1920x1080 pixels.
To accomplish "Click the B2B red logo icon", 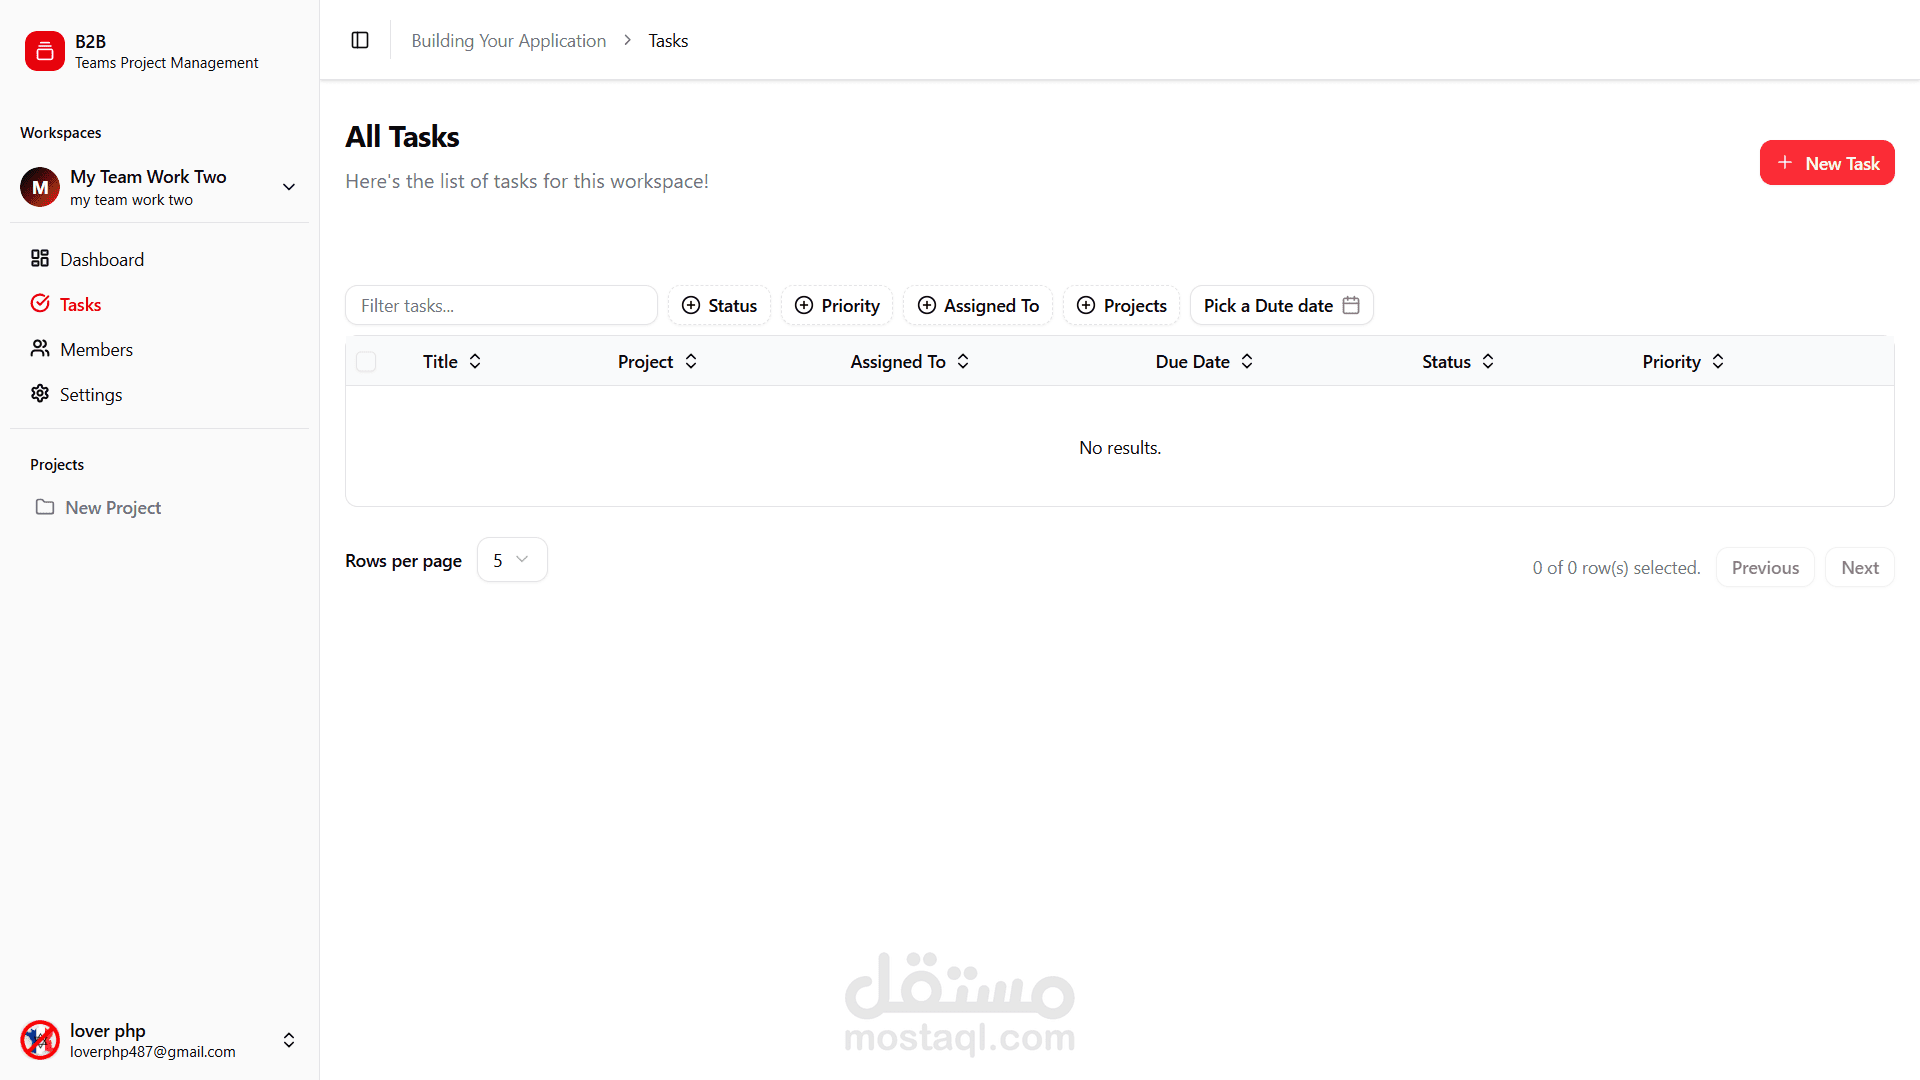I will [45, 51].
